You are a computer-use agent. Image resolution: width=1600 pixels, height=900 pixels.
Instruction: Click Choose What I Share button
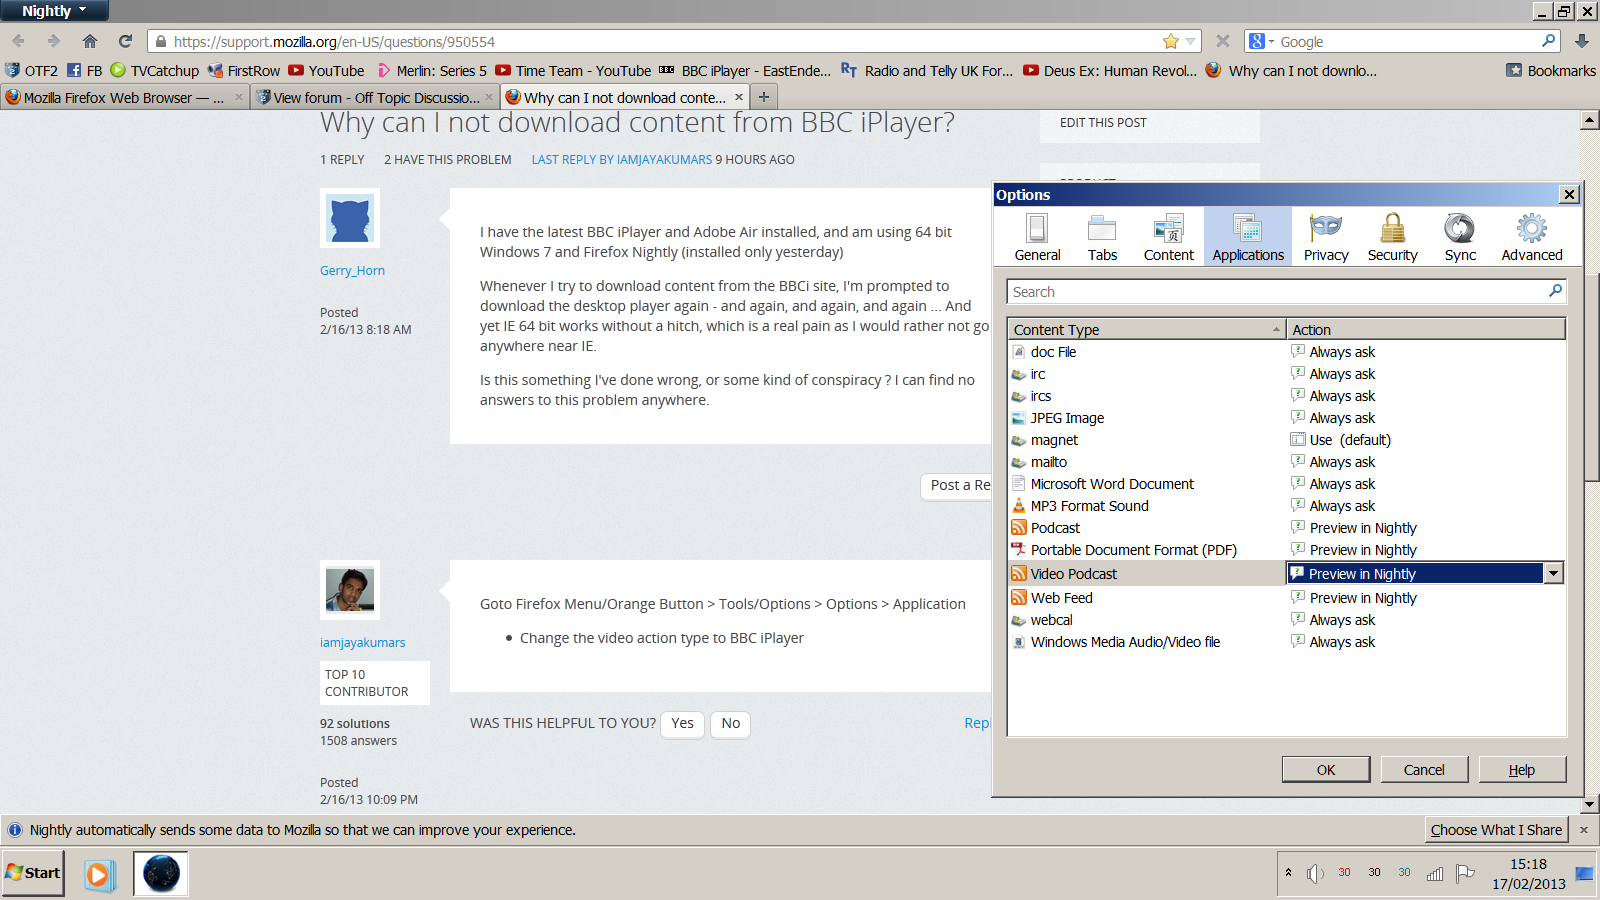[x=1496, y=830]
